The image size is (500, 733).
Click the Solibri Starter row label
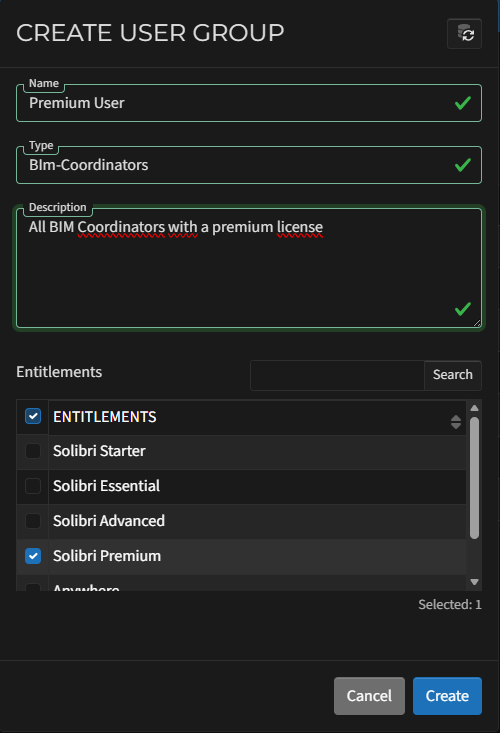click(99, 451)
